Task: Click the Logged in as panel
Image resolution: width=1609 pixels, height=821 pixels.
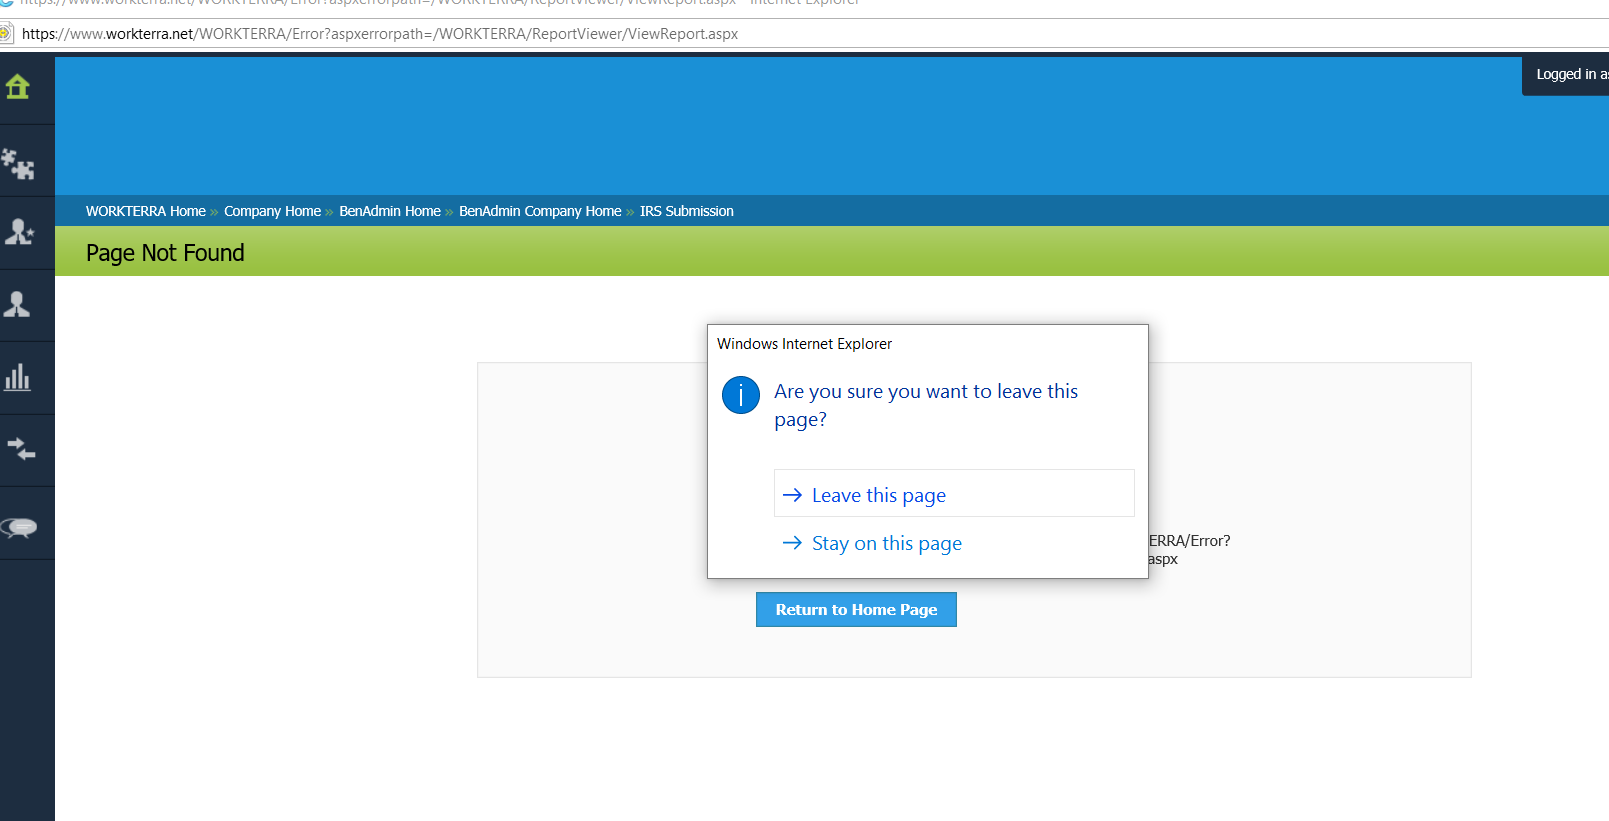Action: pyautogui.click(x=1568, y=75)
